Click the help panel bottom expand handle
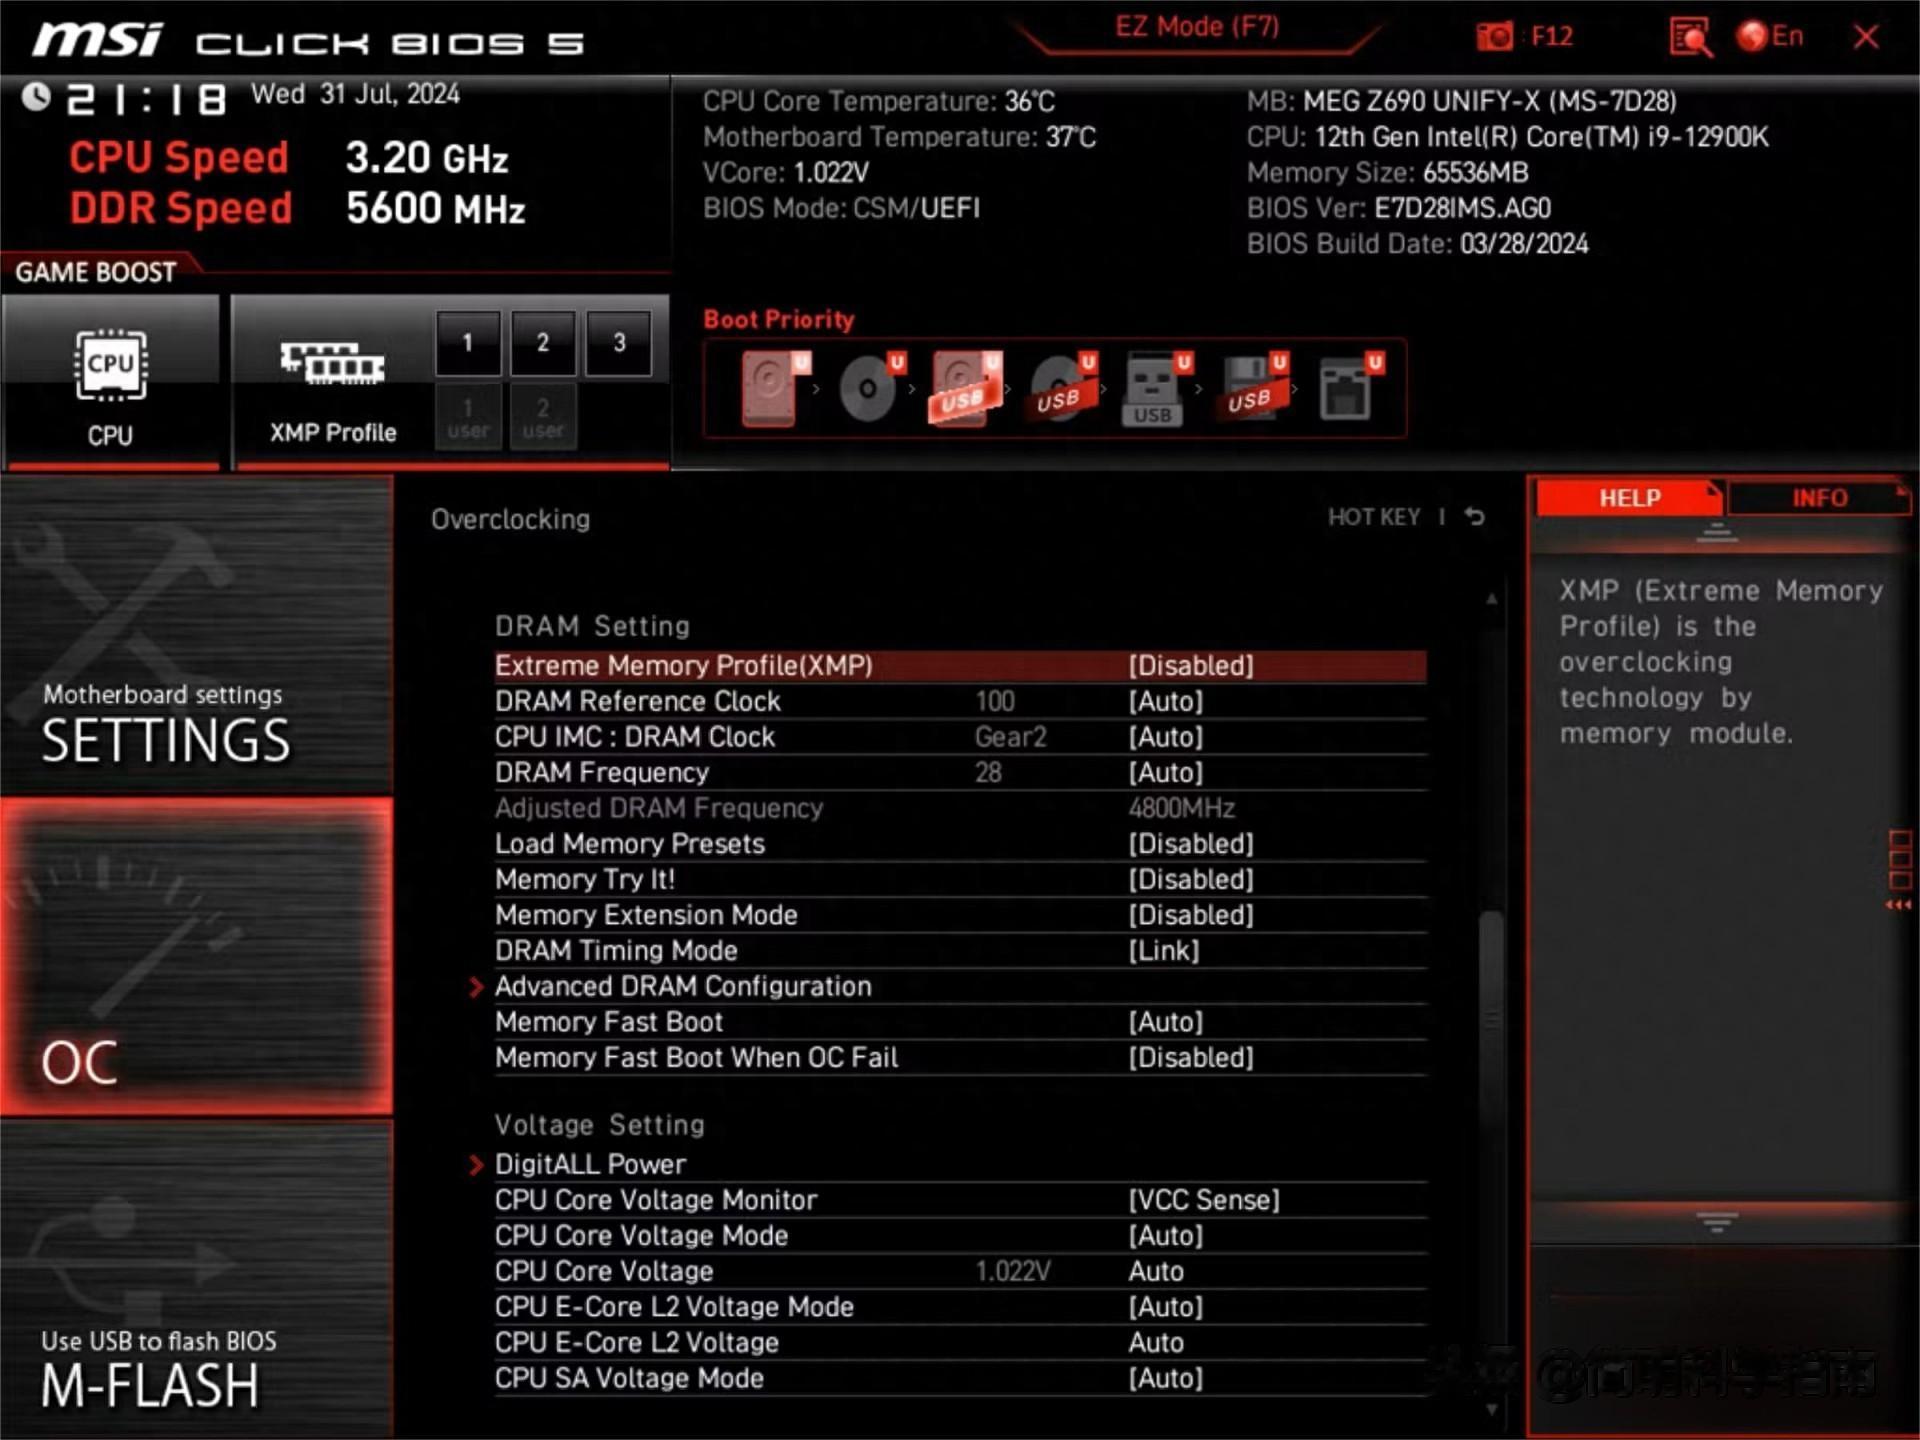The image size is (1920, 1440). coord(1717,1222)
